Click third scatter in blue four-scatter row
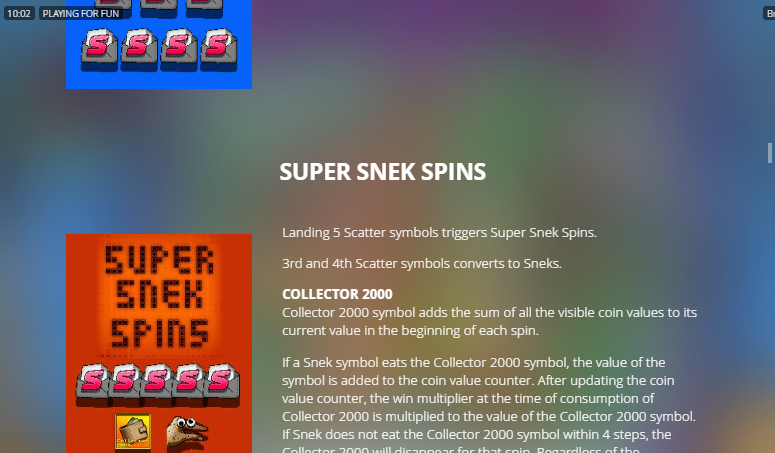Screen dimensions: 775x453 tap(178, 48)
